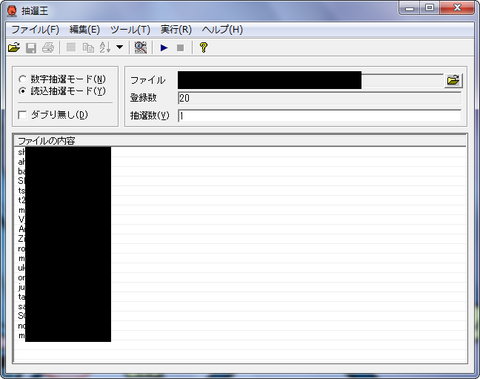Click the 登録数 field showing 20
The width and height of the screenshot is (480, 379).
319,98
